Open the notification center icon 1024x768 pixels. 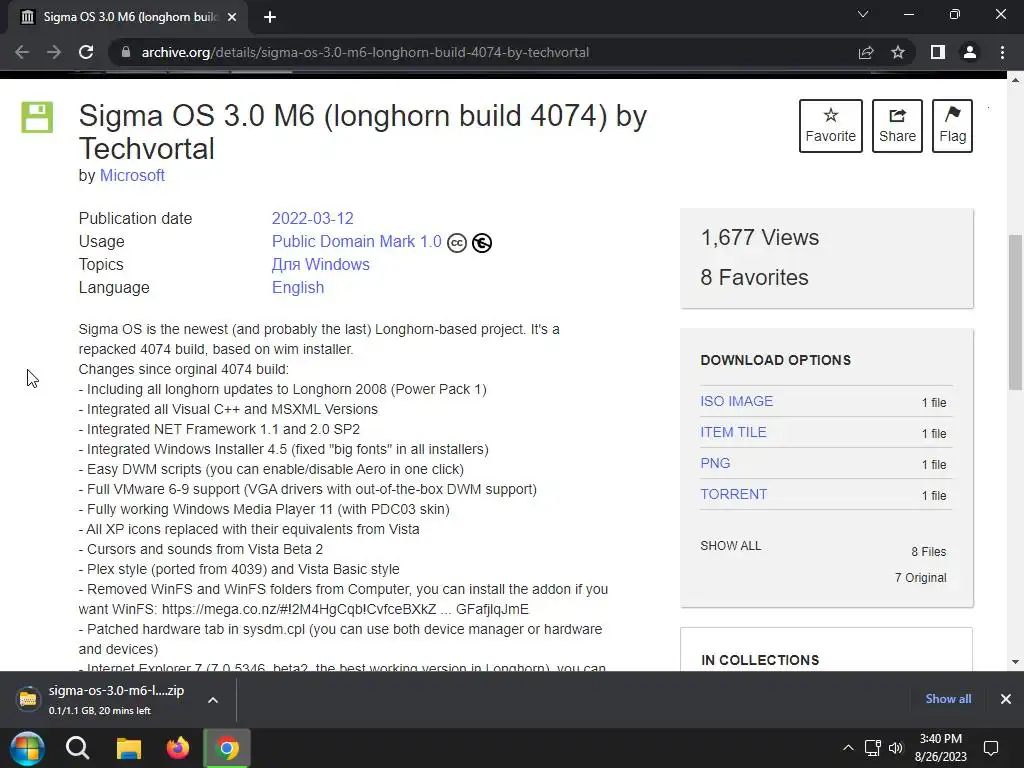(991, 748)
